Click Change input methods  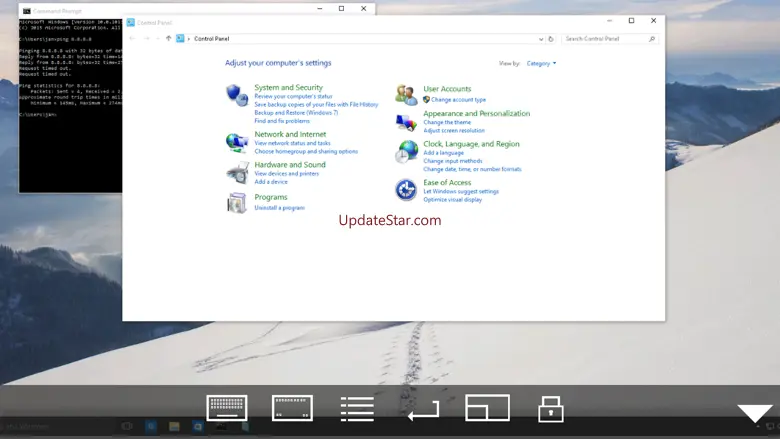pos(453,161)
